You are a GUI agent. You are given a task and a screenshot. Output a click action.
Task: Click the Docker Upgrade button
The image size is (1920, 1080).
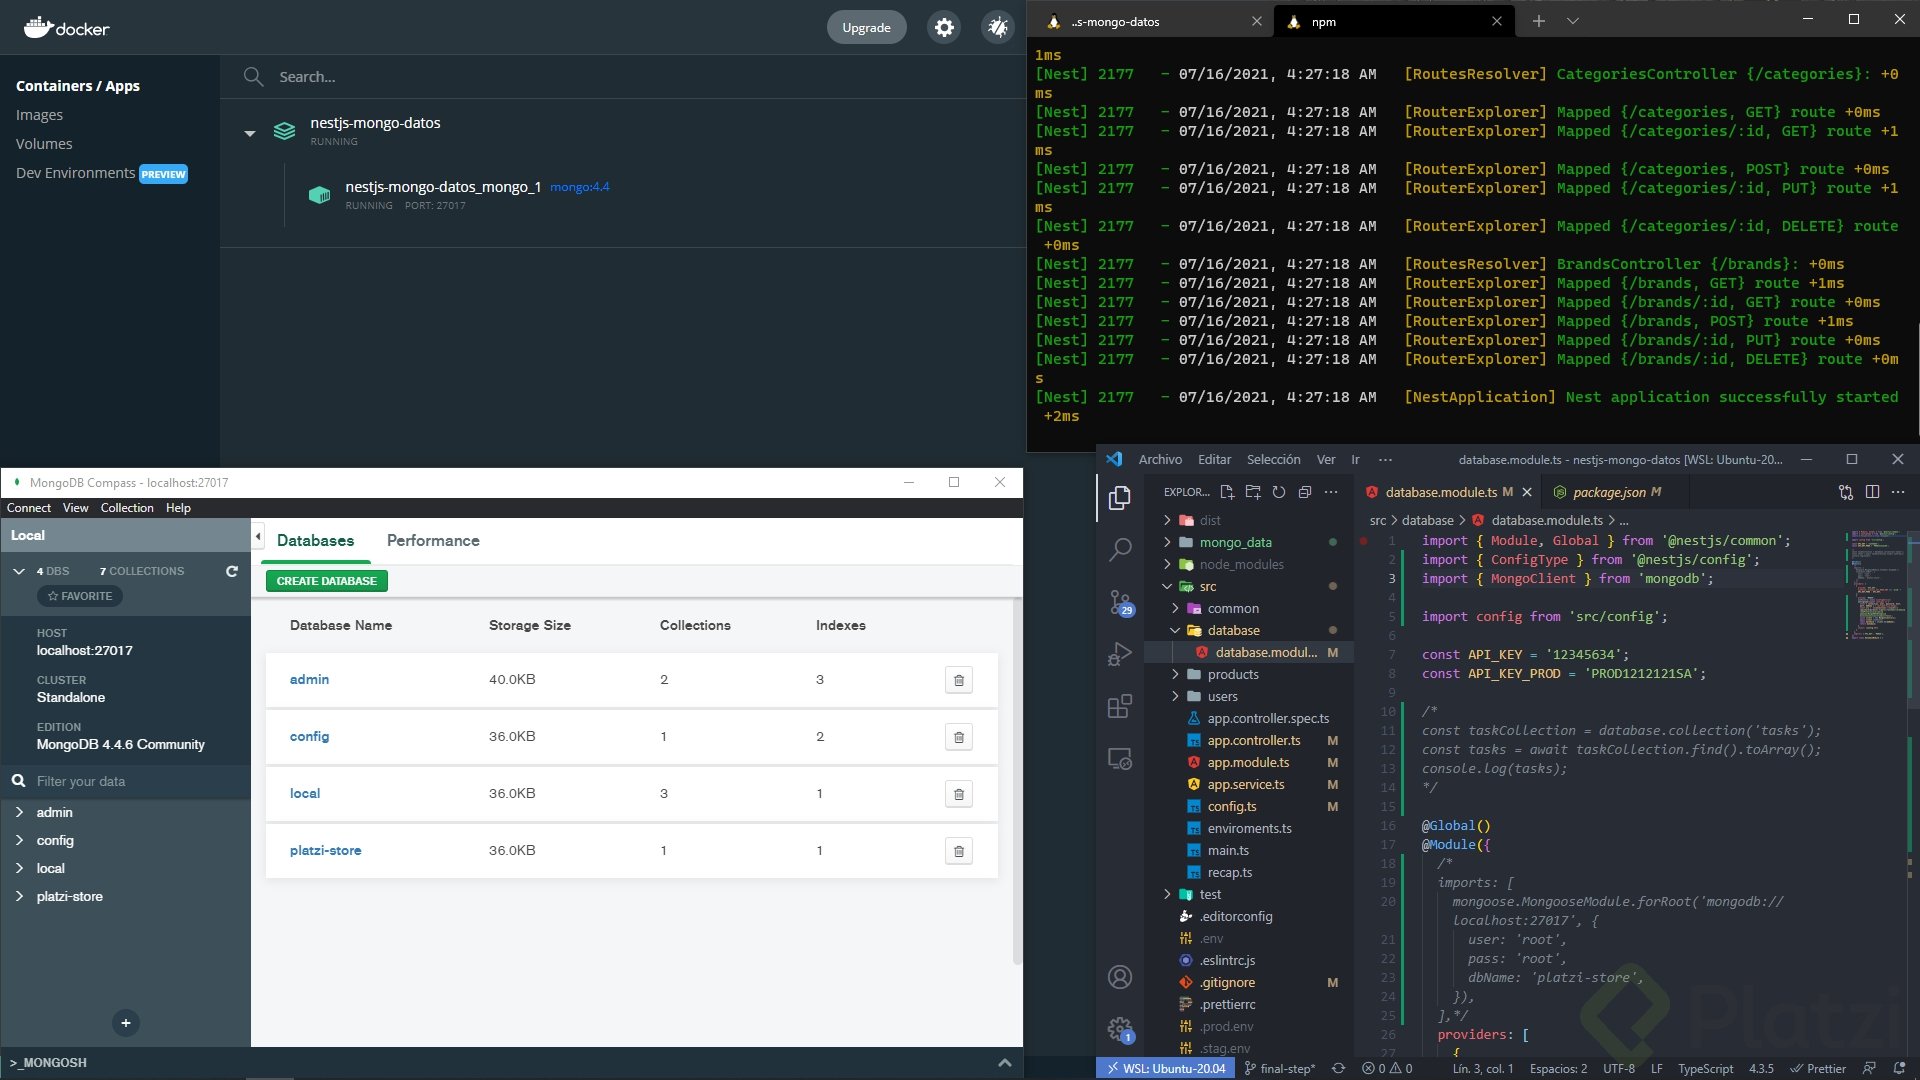point(866,28)
